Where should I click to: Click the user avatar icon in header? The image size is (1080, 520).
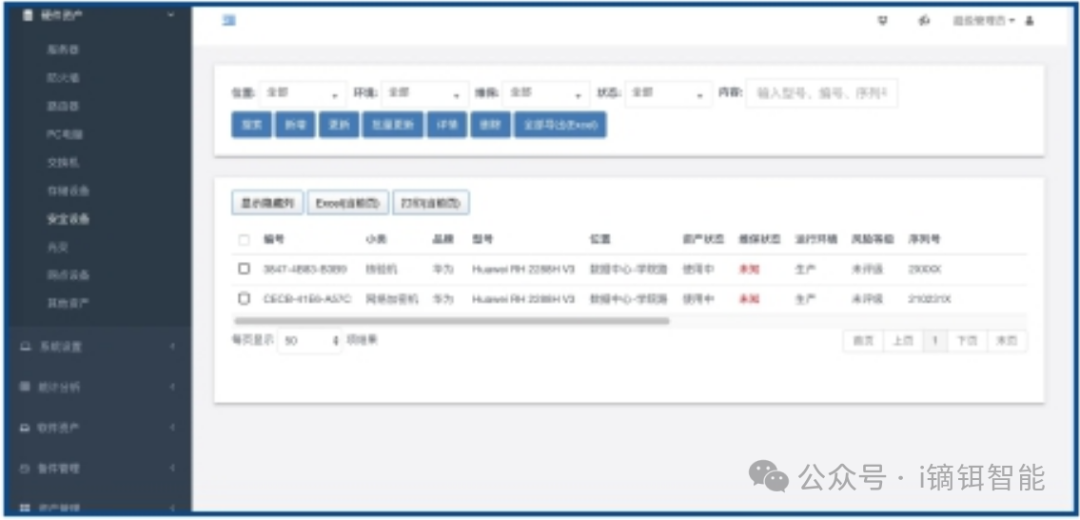pyautogui.click(x=1030, y=21)
